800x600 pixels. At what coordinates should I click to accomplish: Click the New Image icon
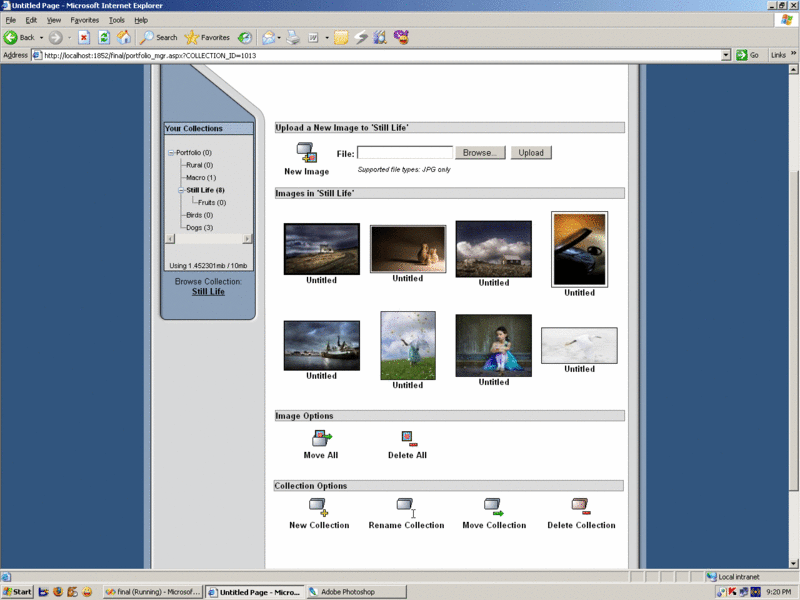click(306, 153)
